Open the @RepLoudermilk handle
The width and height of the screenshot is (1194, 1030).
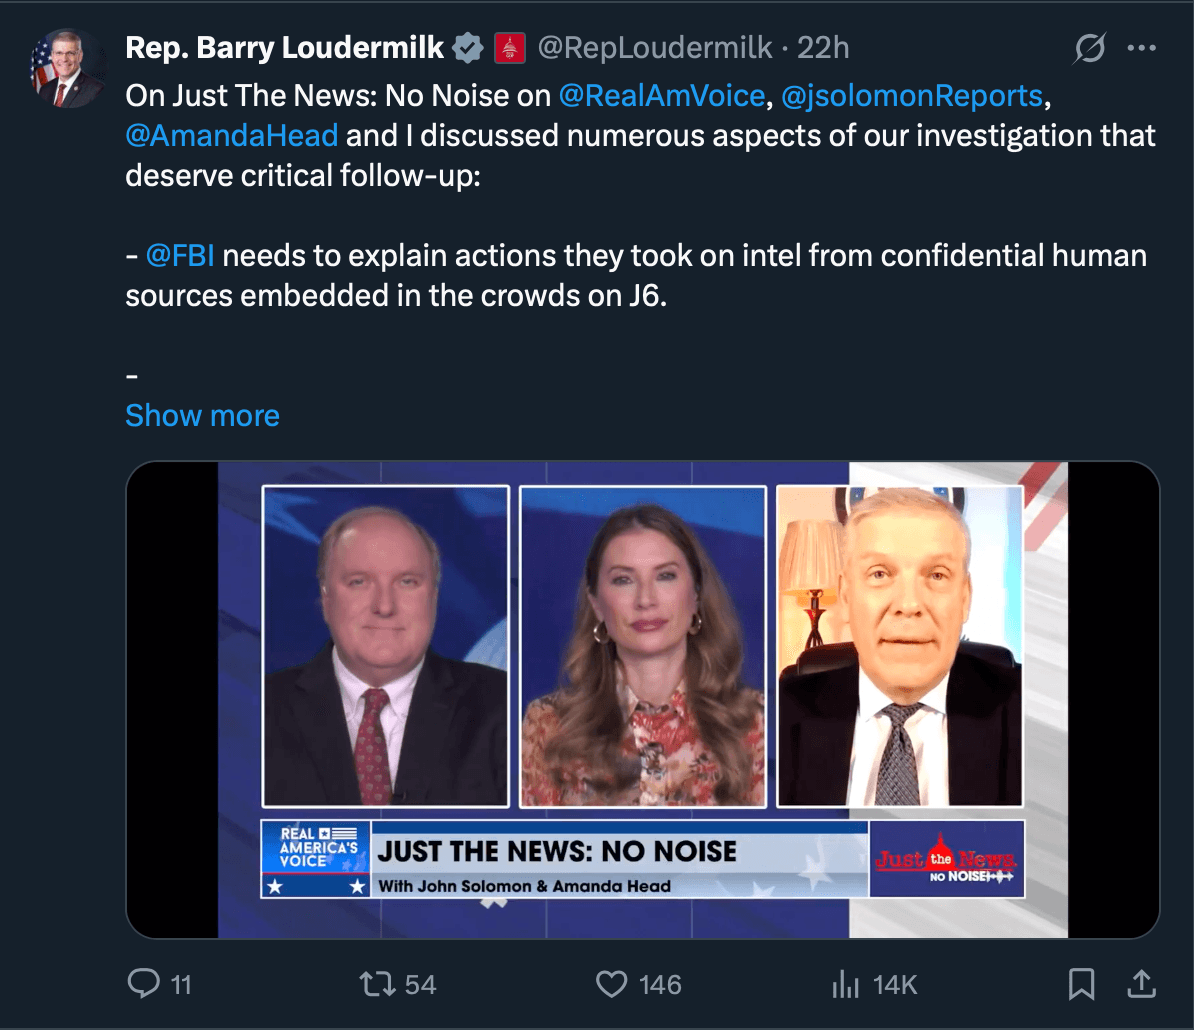pyautogui.click(x=655, y=47)
